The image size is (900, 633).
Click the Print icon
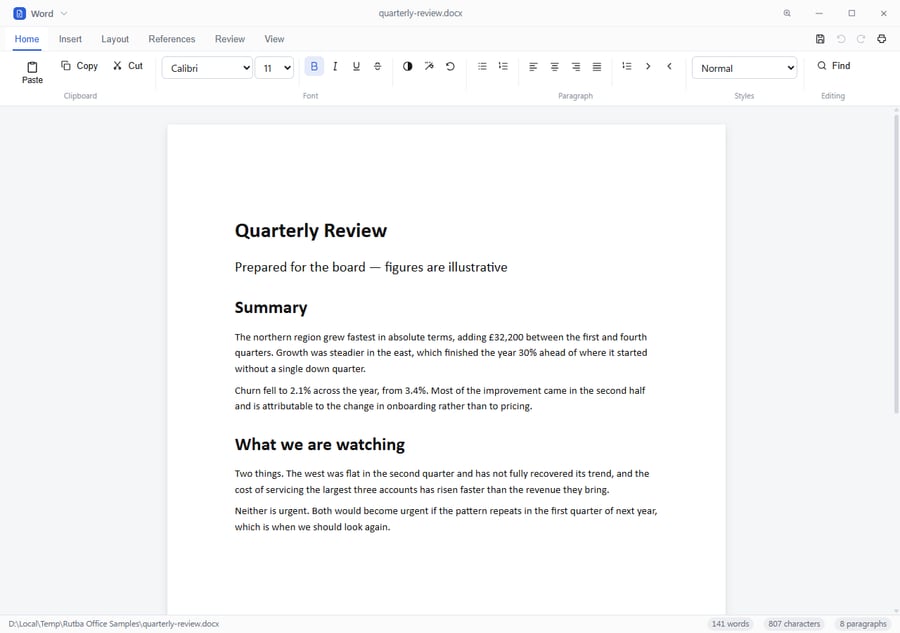(882, 39)
